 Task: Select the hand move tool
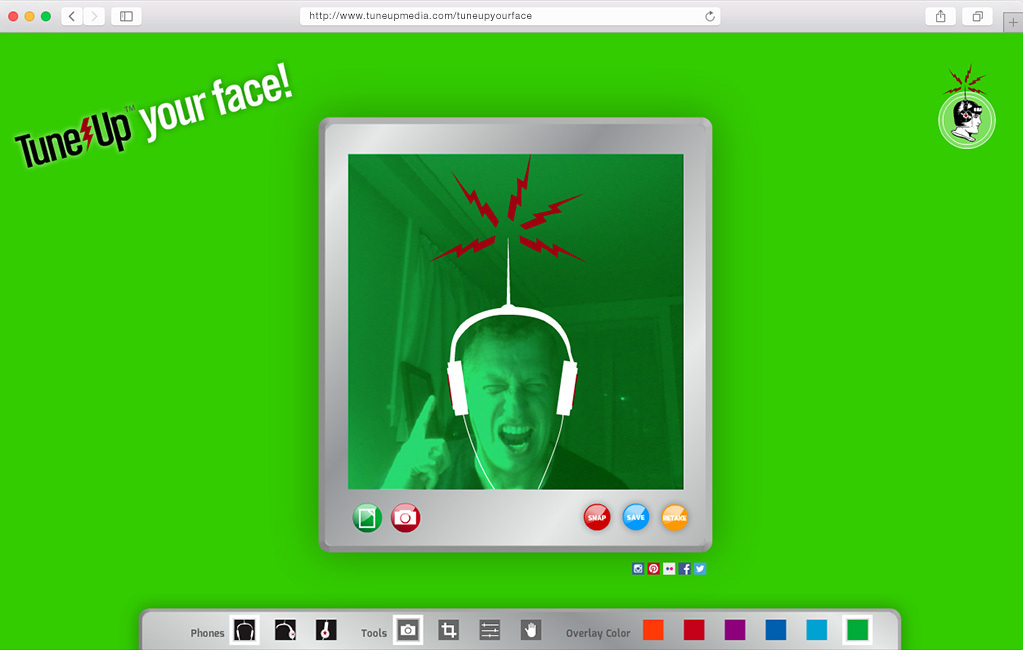click(x=530, y=630)
